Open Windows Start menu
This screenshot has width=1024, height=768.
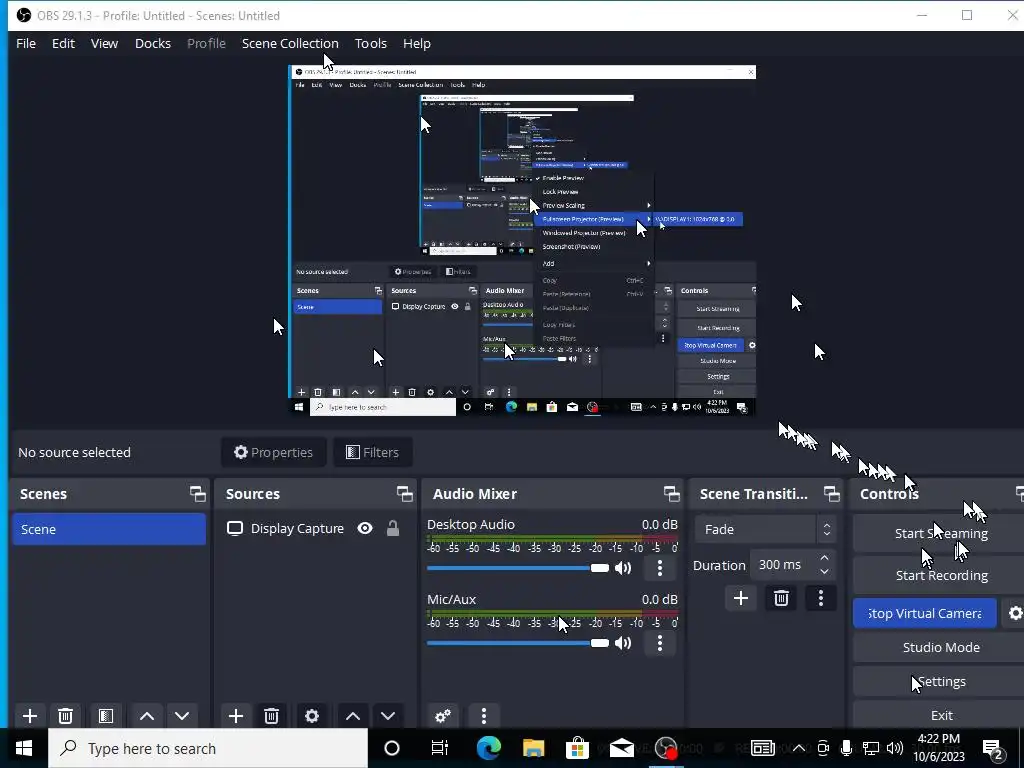(24, 748)
